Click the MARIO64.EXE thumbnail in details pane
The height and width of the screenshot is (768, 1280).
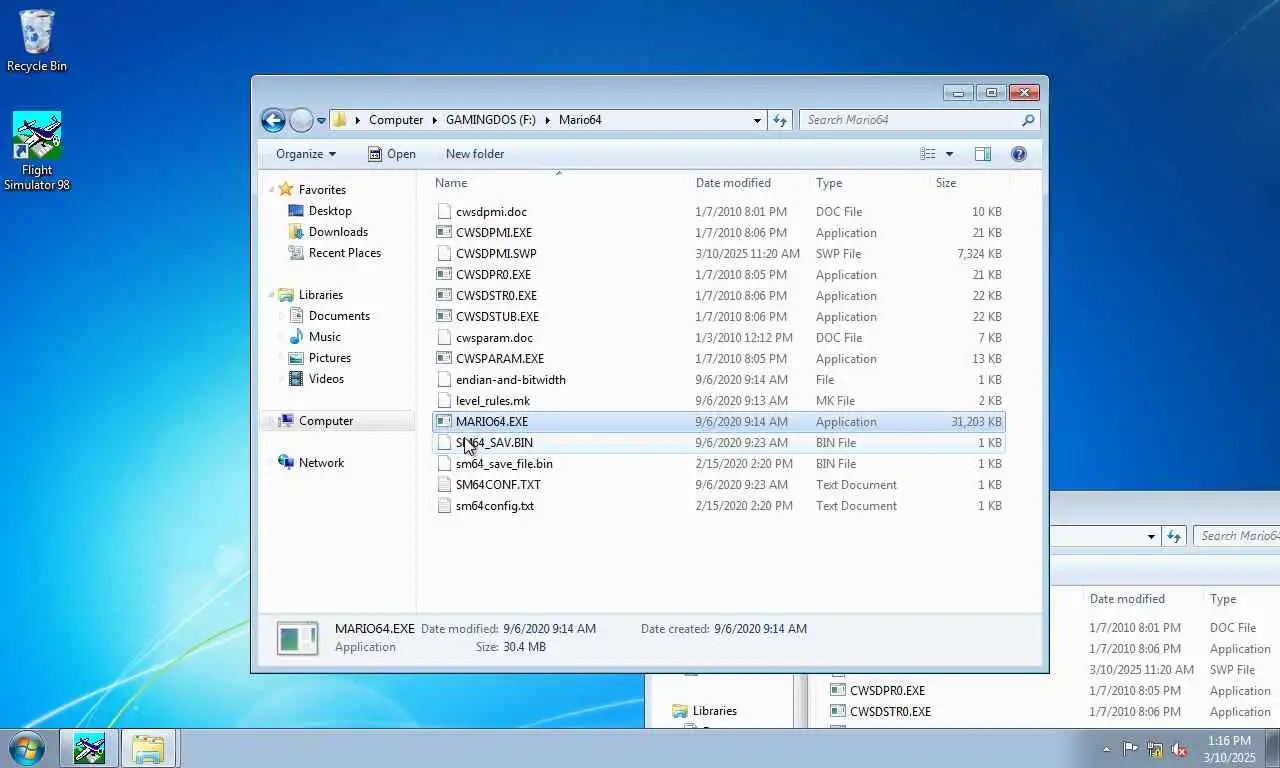297,638
